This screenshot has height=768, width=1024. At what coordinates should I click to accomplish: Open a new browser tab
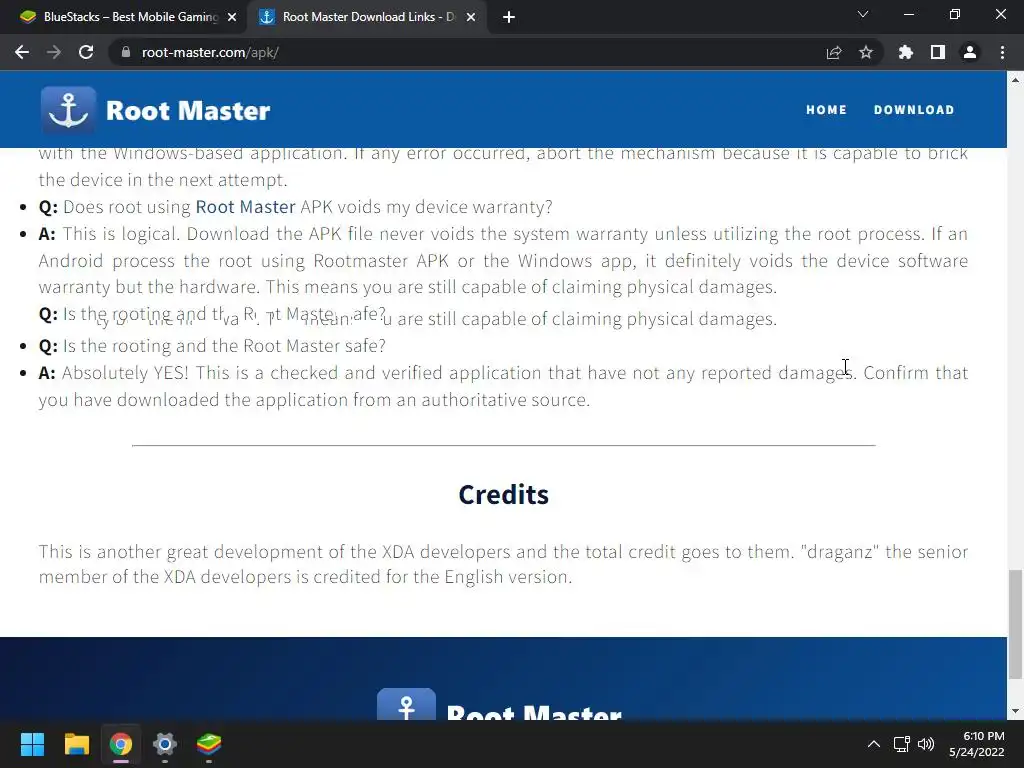509,17
